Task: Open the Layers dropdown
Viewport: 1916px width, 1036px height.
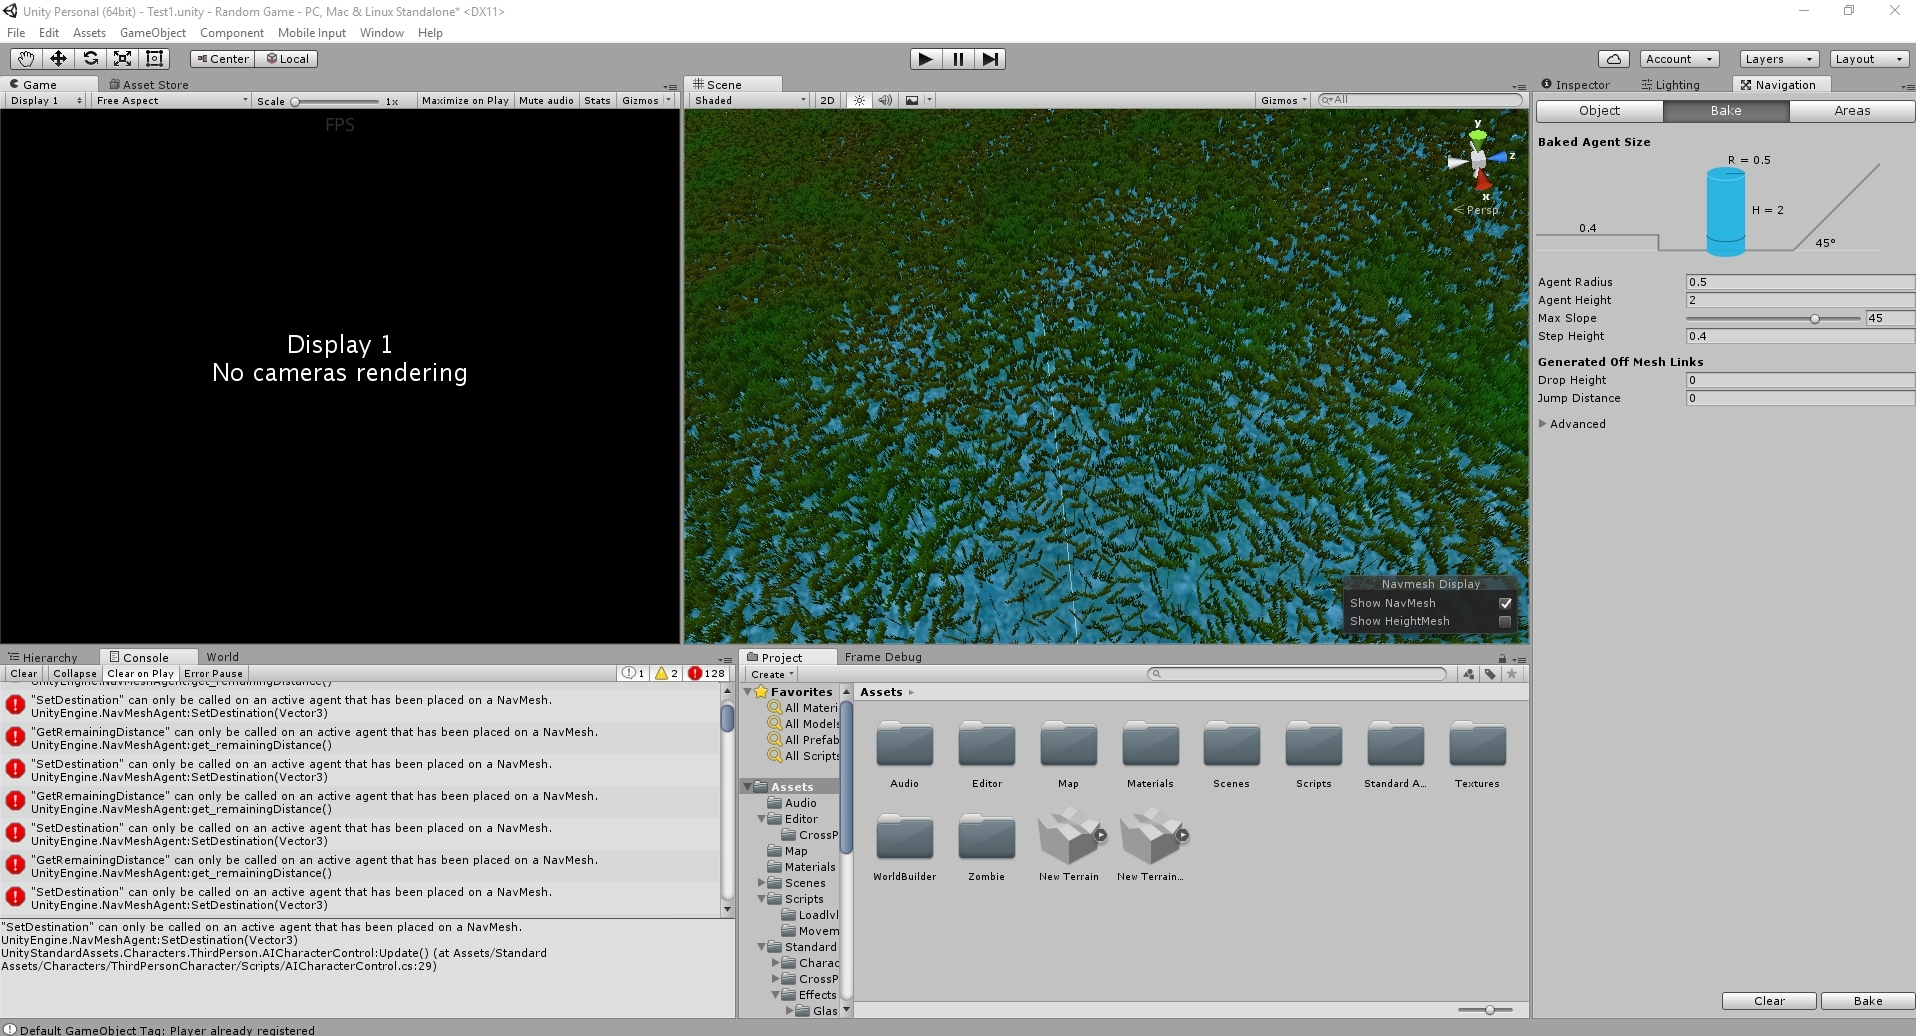Action: click(1777, 59)
